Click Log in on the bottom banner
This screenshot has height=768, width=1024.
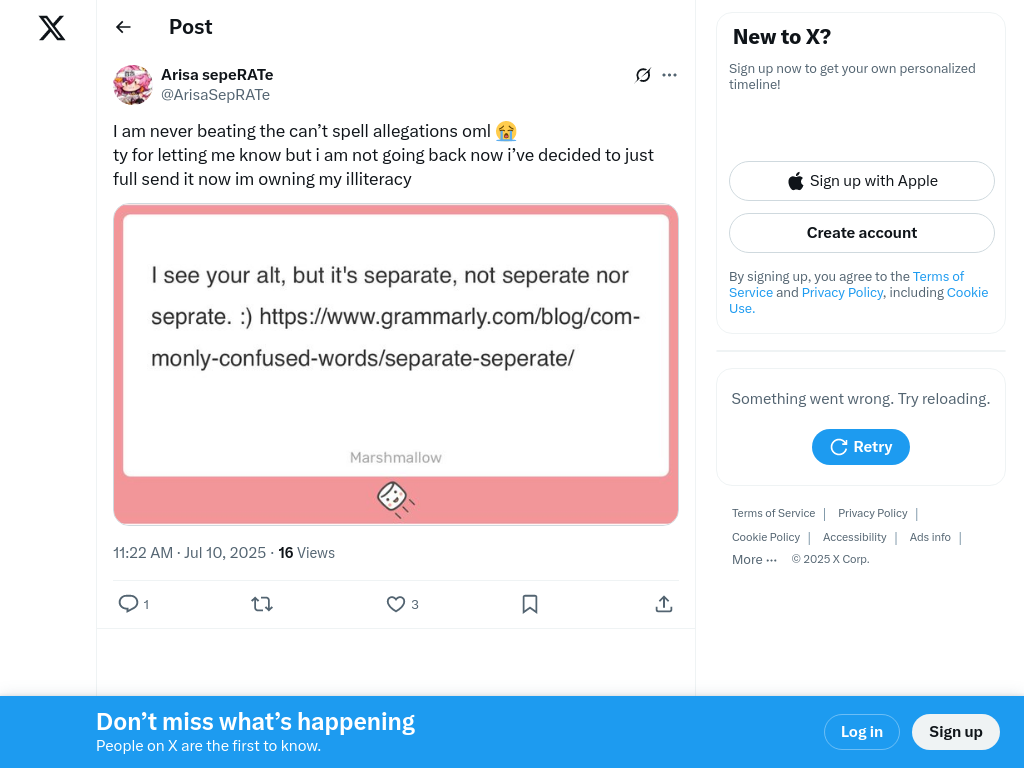(x=861, y=732)
